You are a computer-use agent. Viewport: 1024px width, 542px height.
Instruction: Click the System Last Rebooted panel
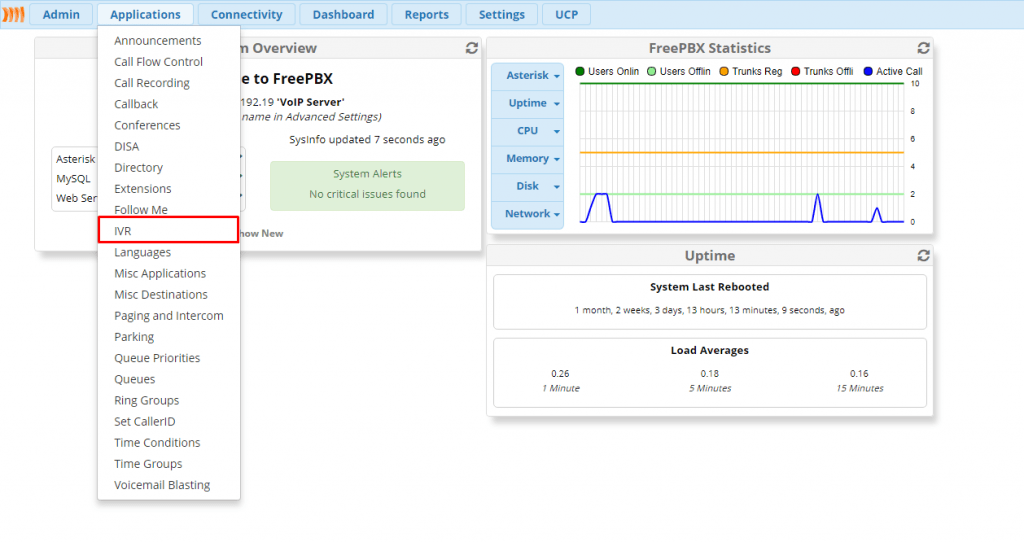[x=709, y=302]
